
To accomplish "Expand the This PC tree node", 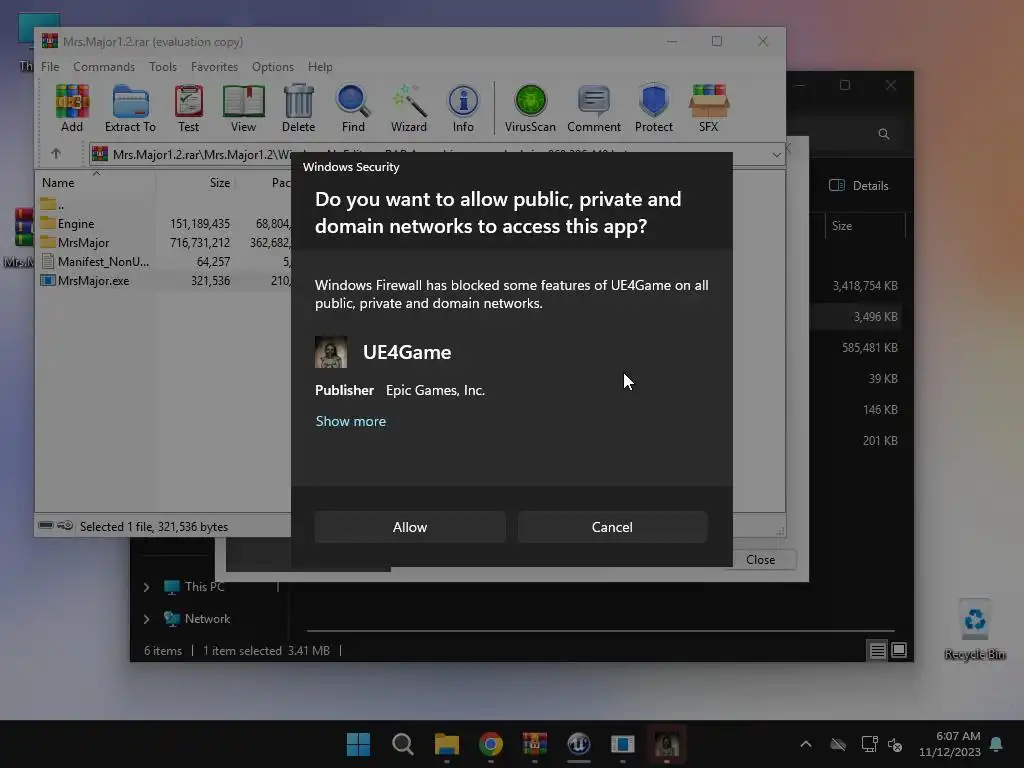I will click(x=146, y=587).
